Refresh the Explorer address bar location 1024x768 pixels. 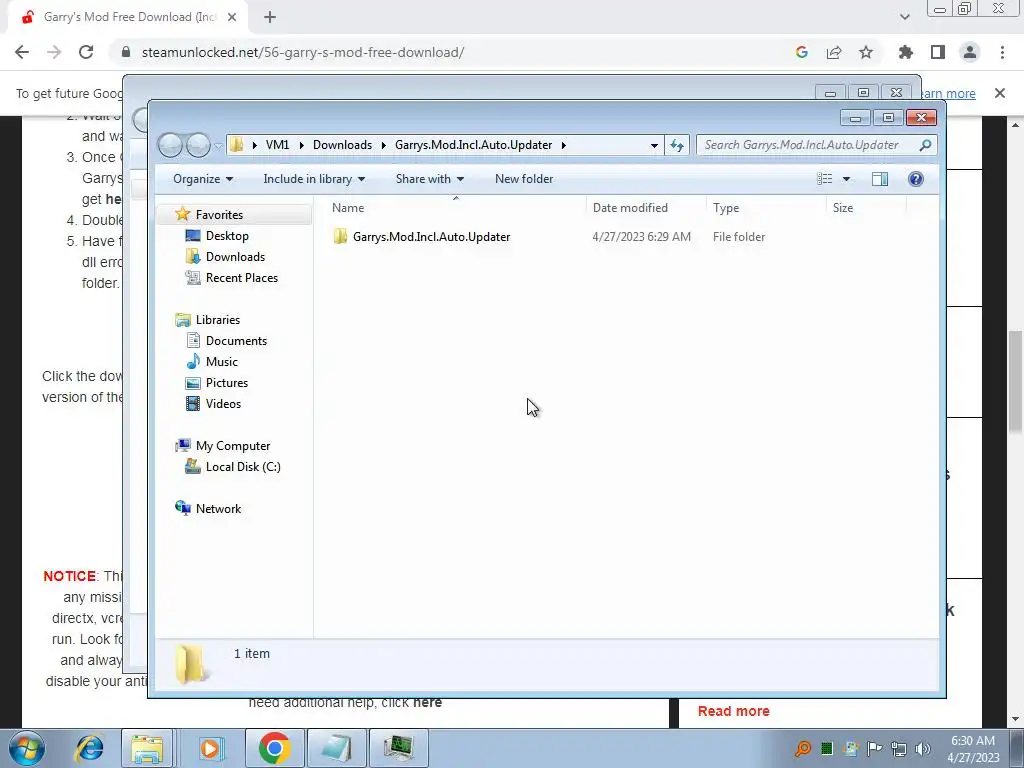pyautogui.click(x=677, y=145)
